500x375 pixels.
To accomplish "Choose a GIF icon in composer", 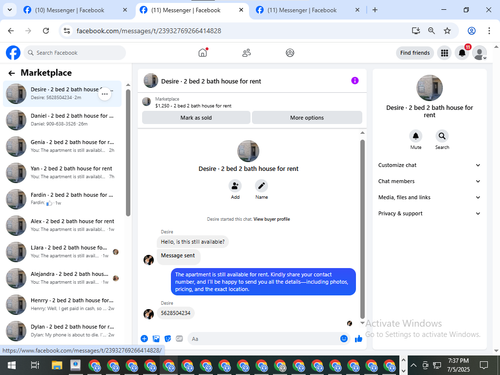I will click(x=179, y=339).
